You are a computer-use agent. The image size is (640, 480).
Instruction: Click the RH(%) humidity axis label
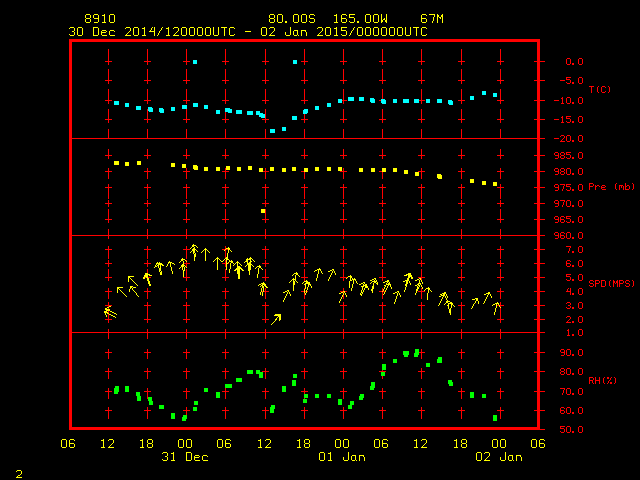pyautogui.click(x=601, y=380)
